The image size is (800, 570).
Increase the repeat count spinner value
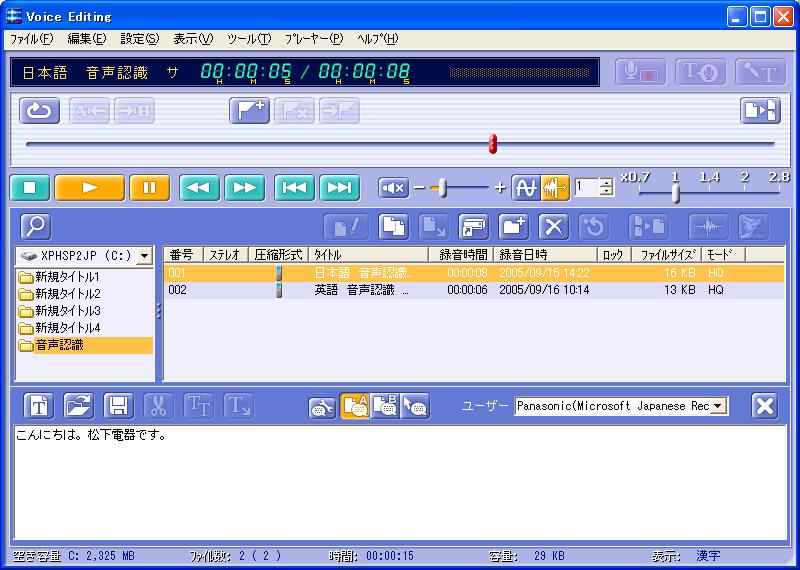[607, 182]
